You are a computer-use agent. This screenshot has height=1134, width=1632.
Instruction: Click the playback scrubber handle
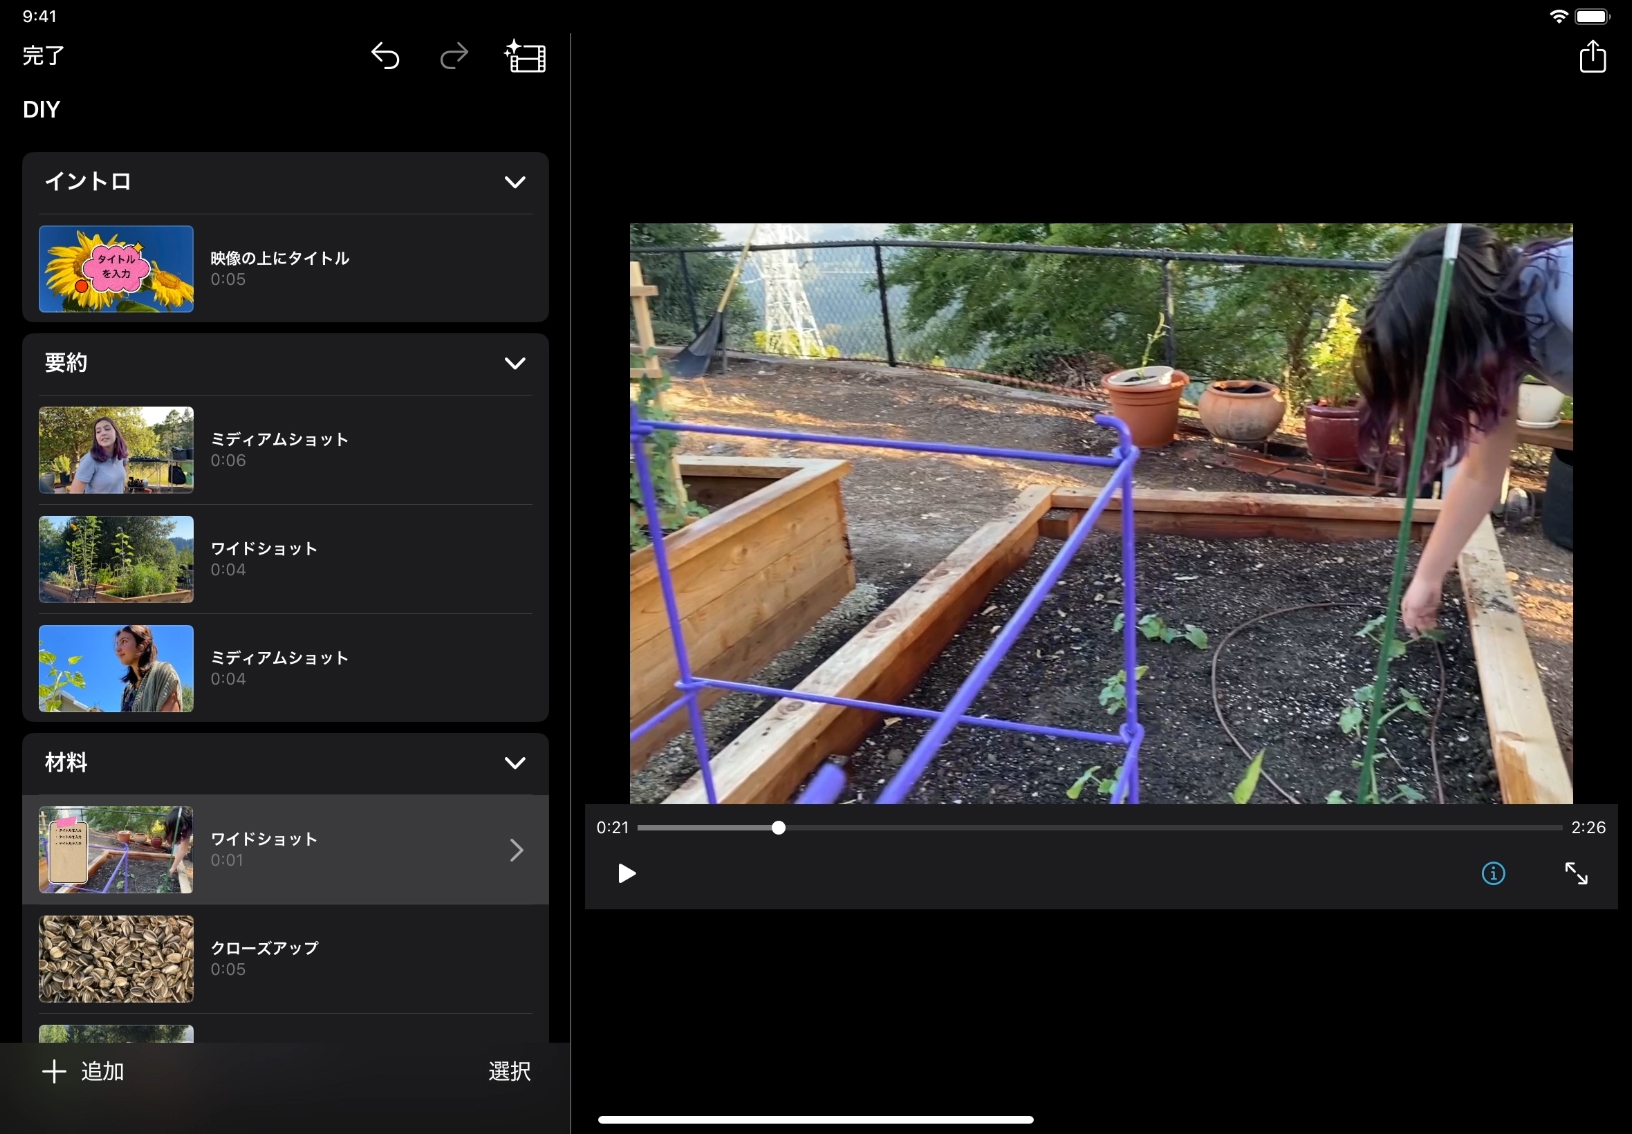(x=778, y=828)
